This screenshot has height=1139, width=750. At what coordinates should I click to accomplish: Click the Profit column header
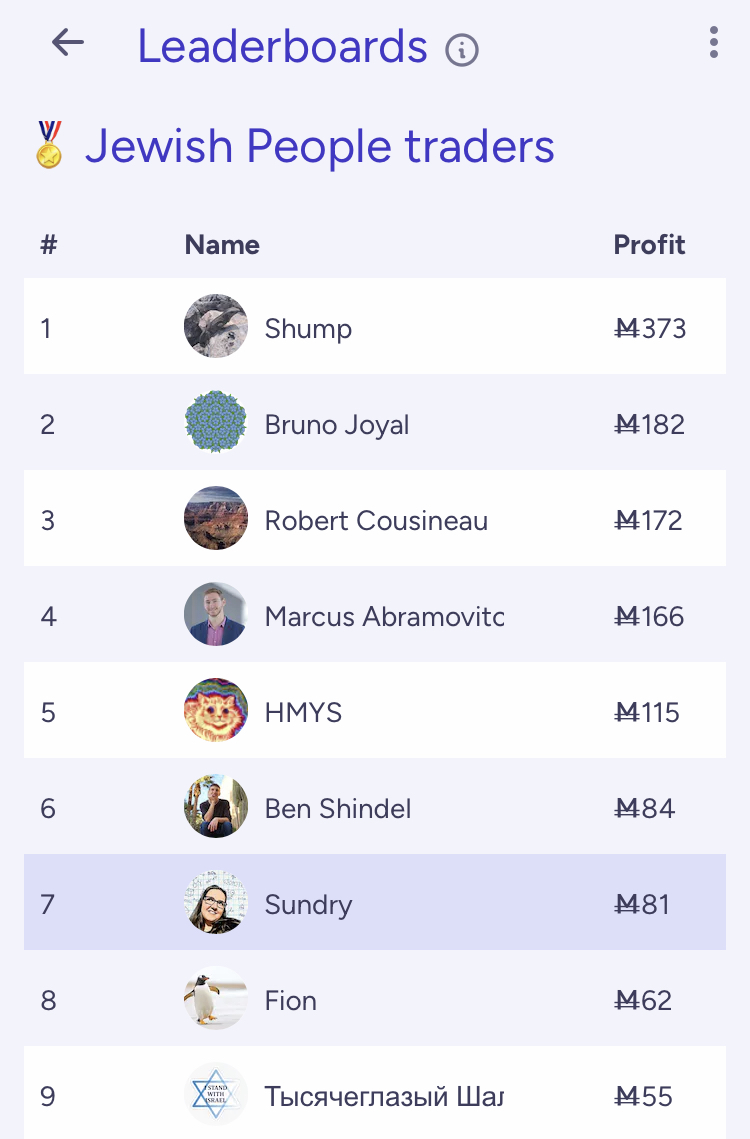[649, 245]
